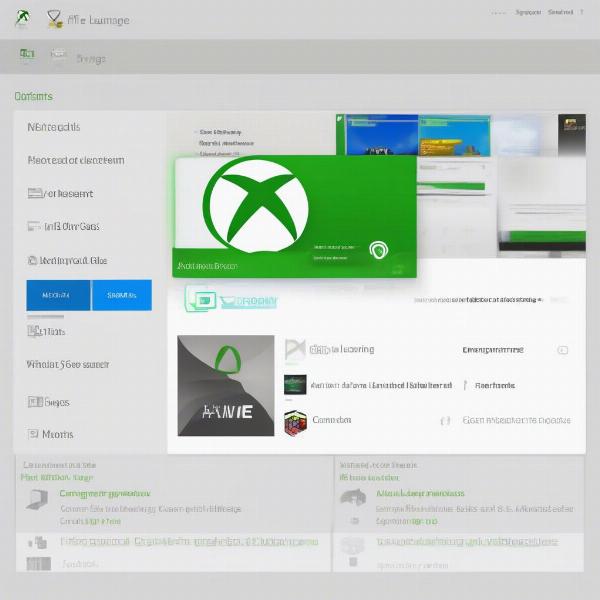Click the small box button ending the first list row
600x600 pixels.
pyautogui.click(x=562, y=350)
